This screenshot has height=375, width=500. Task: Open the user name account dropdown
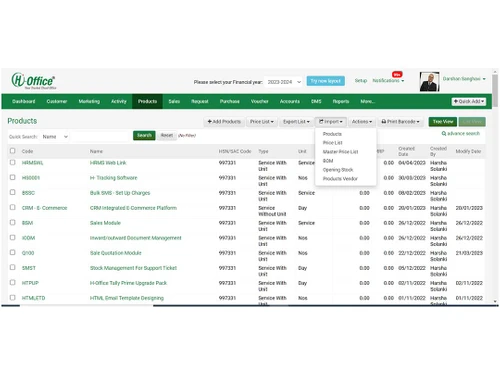click(x=464, y=79)
